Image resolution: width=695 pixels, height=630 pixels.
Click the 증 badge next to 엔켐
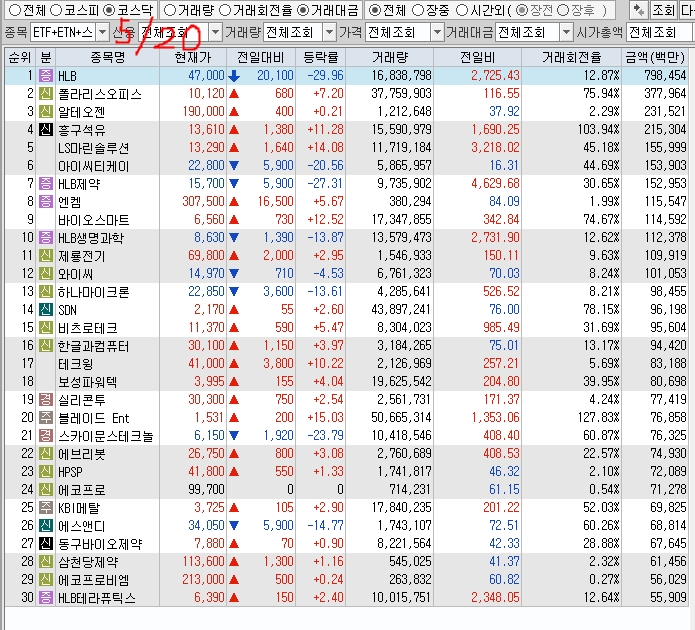point(46,201)
